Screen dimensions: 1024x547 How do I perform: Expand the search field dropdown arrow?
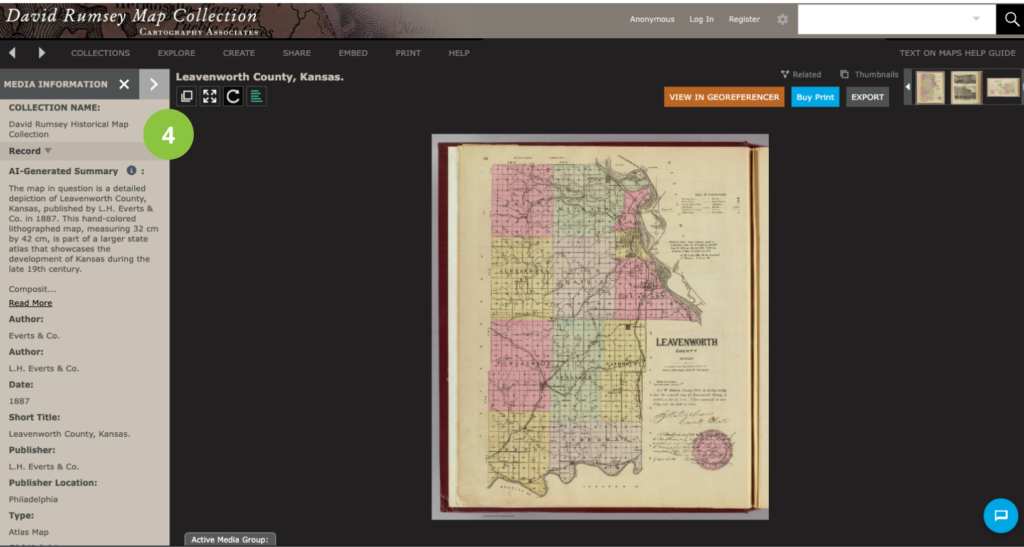tap(976, 19)
